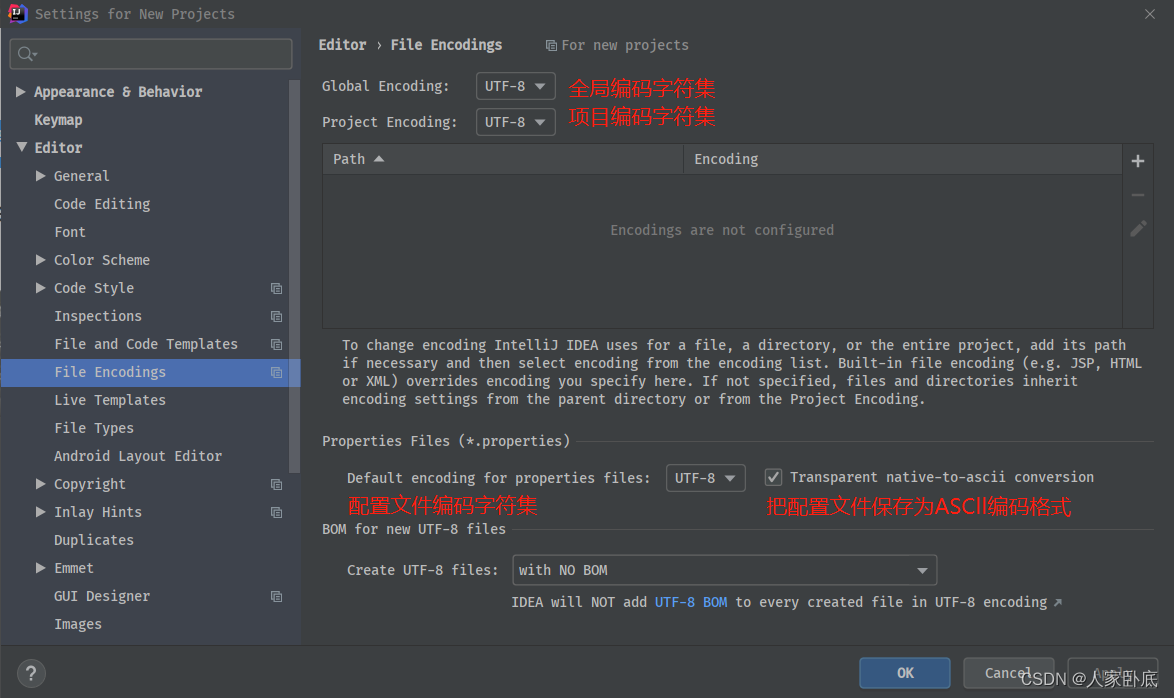Screen dimensions: 1174x698
Task: Expand the Emmet node
Action: point(40,568)
